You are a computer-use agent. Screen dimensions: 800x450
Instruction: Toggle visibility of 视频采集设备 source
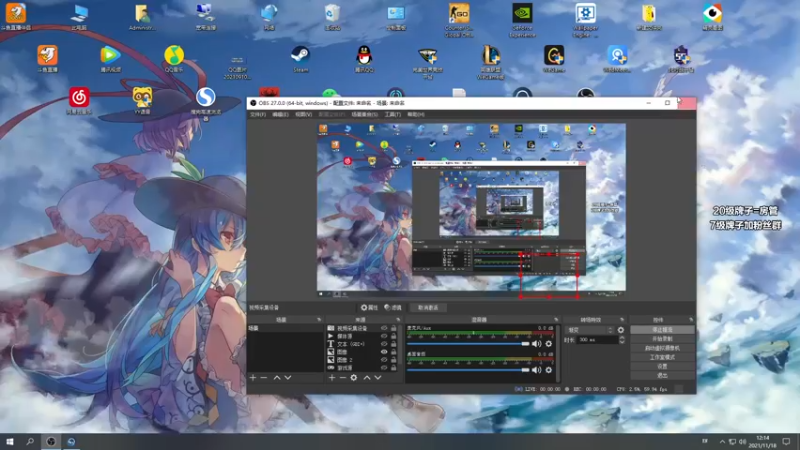click(384, 328)
